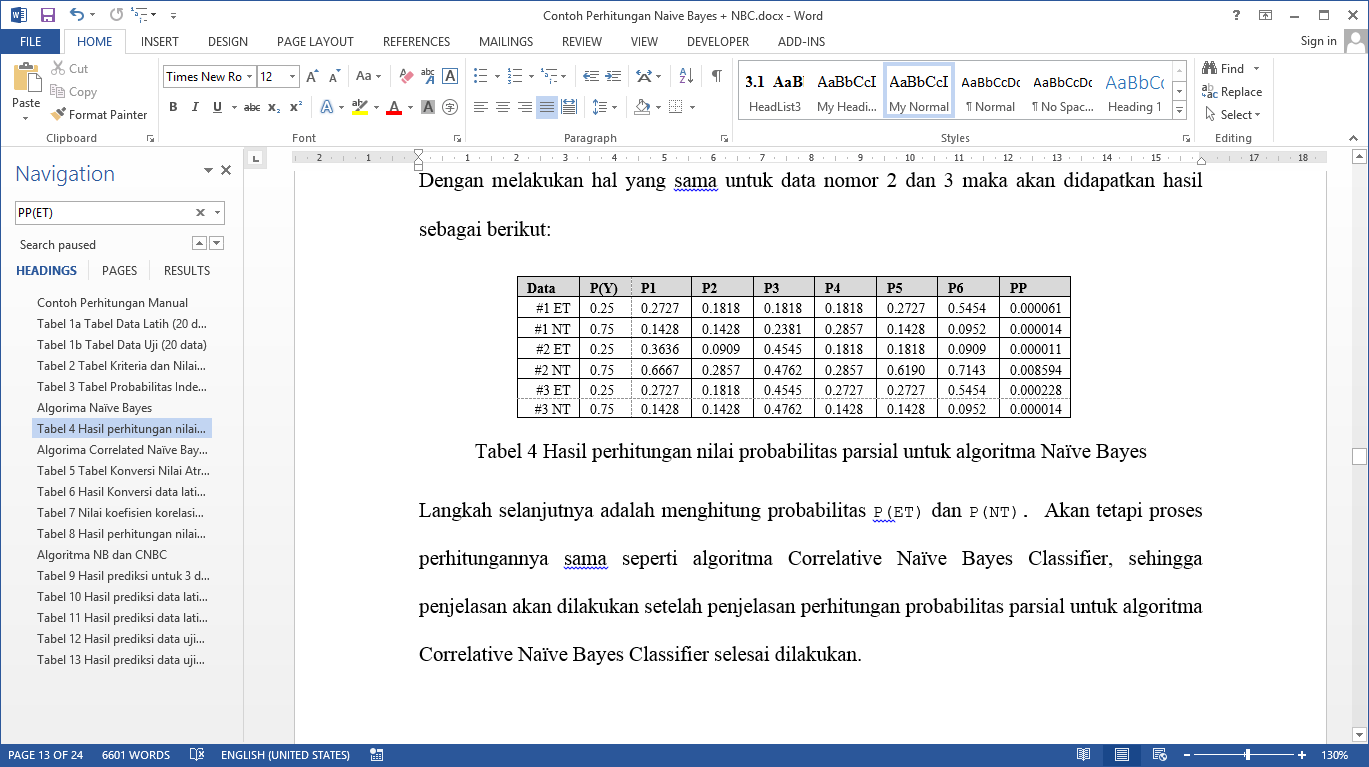Select the Bullets list icon
Screen dimensions: 1369x767
[480, 76]
